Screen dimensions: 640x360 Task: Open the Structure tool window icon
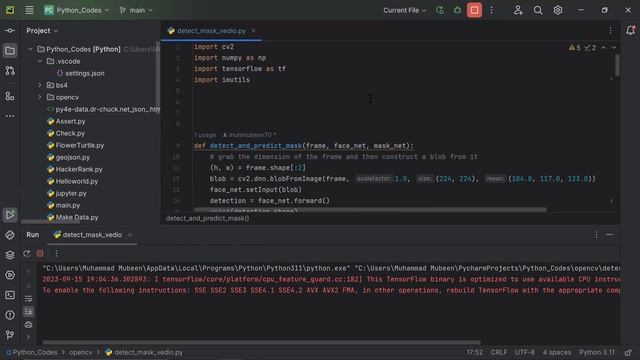click(10, 96)
